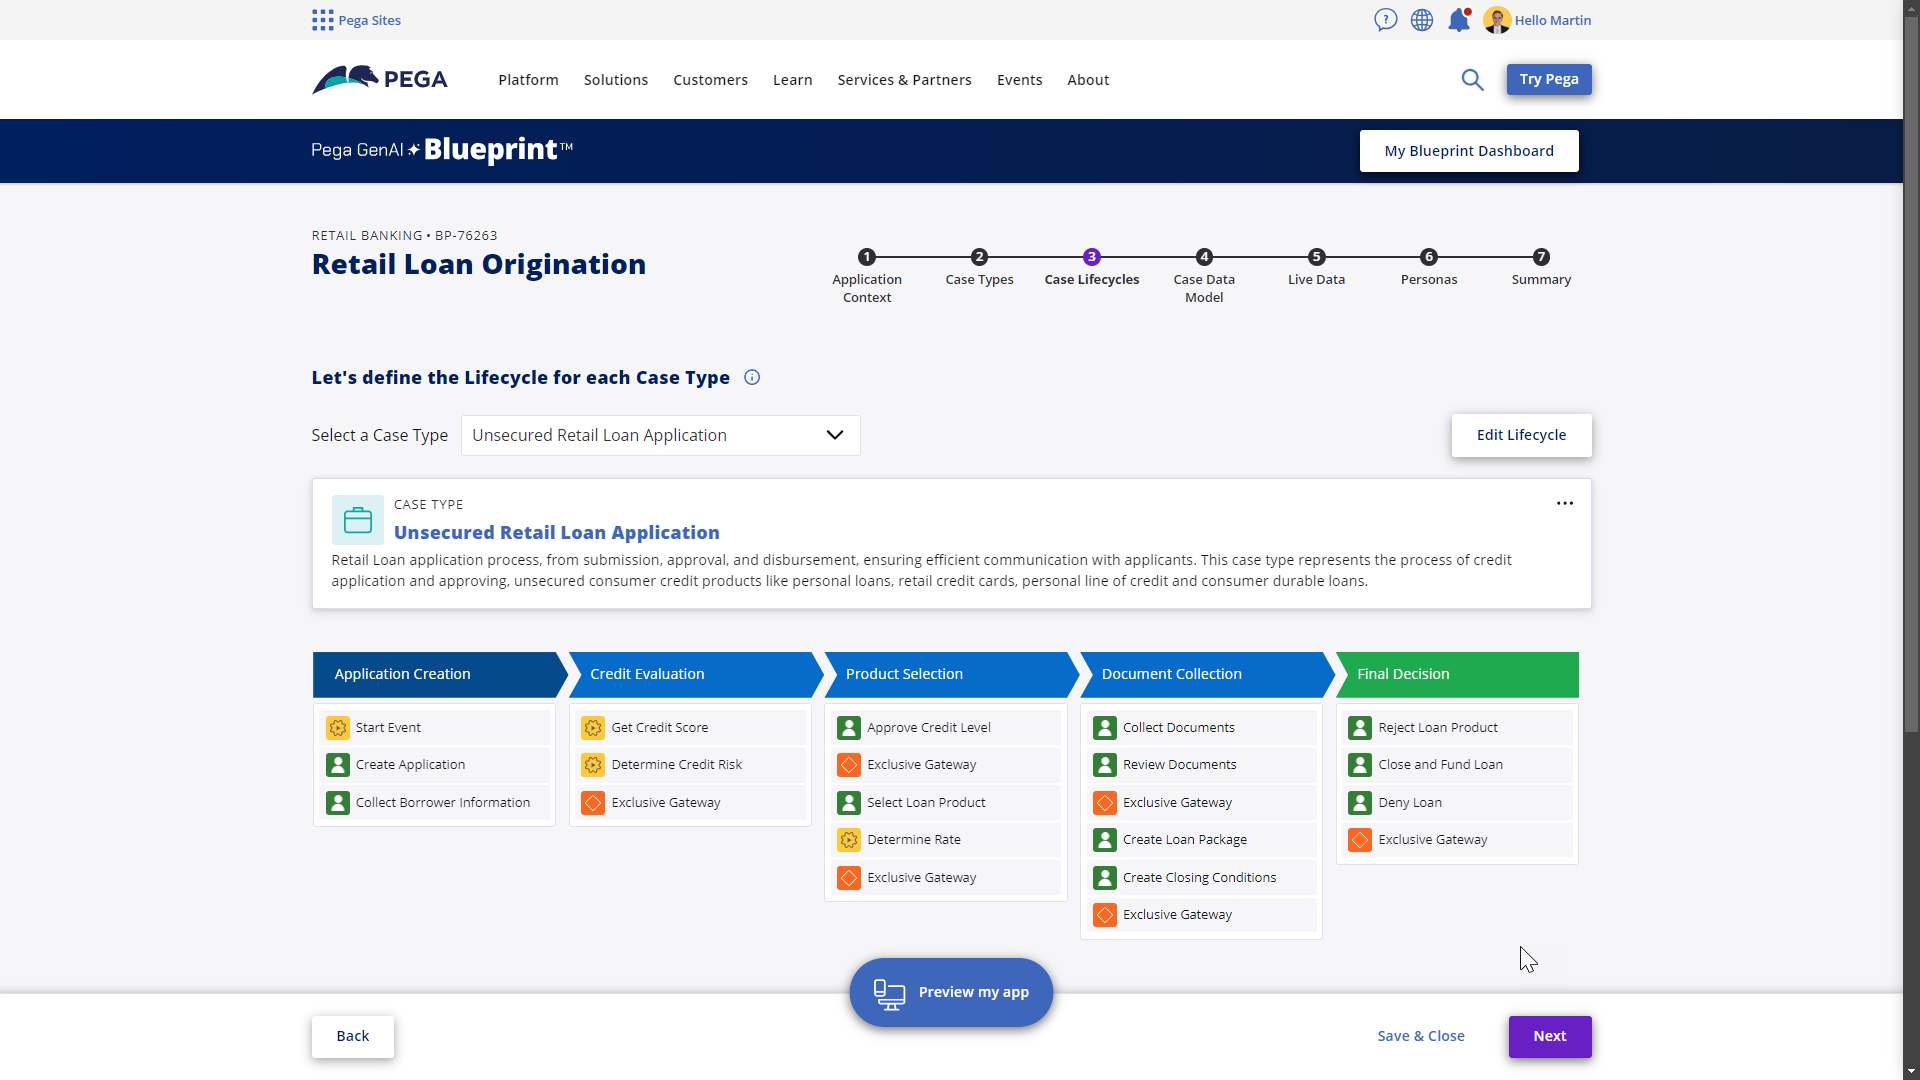Open the case type three-dot menu
This screenshot has height=1080, width=1920.
coord(1565,503)
